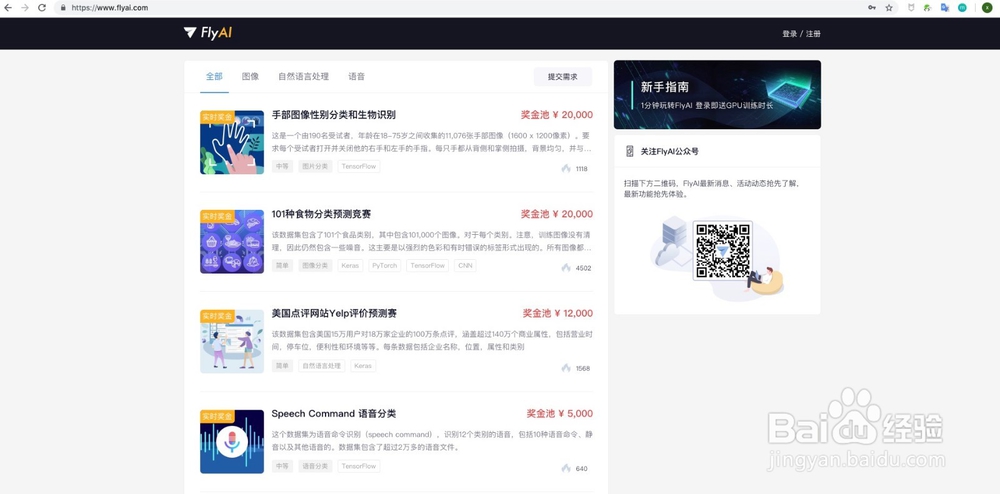Open 美国点评网站Yelp评价预测赛 title
This screenshot has height=494, width=1000.
334,314
